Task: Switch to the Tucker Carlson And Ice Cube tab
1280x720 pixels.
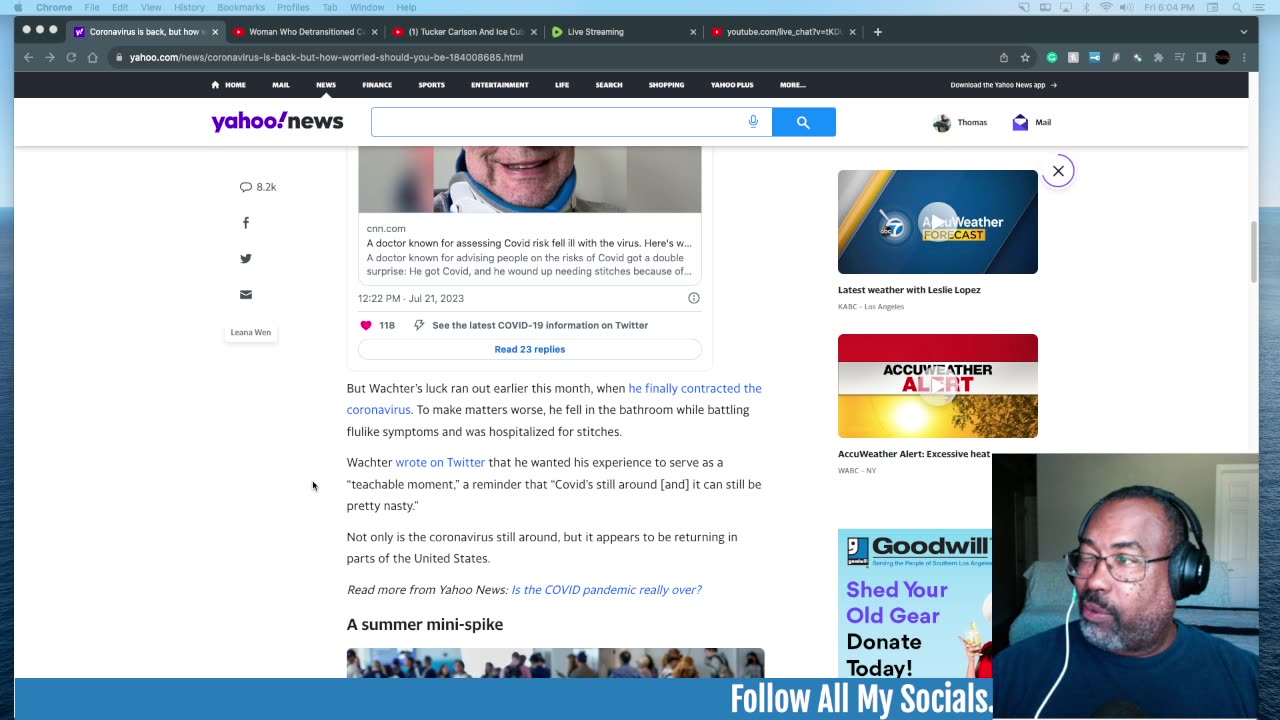Action: click(465, 32)
